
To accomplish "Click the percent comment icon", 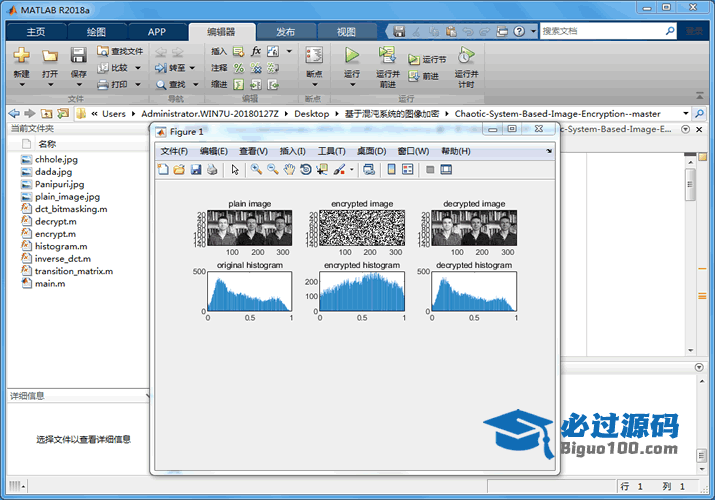I will coord(238,68).
